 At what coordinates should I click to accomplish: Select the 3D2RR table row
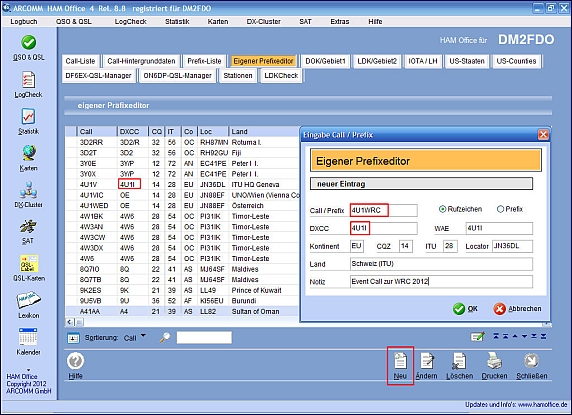click(x=182, y=142)
